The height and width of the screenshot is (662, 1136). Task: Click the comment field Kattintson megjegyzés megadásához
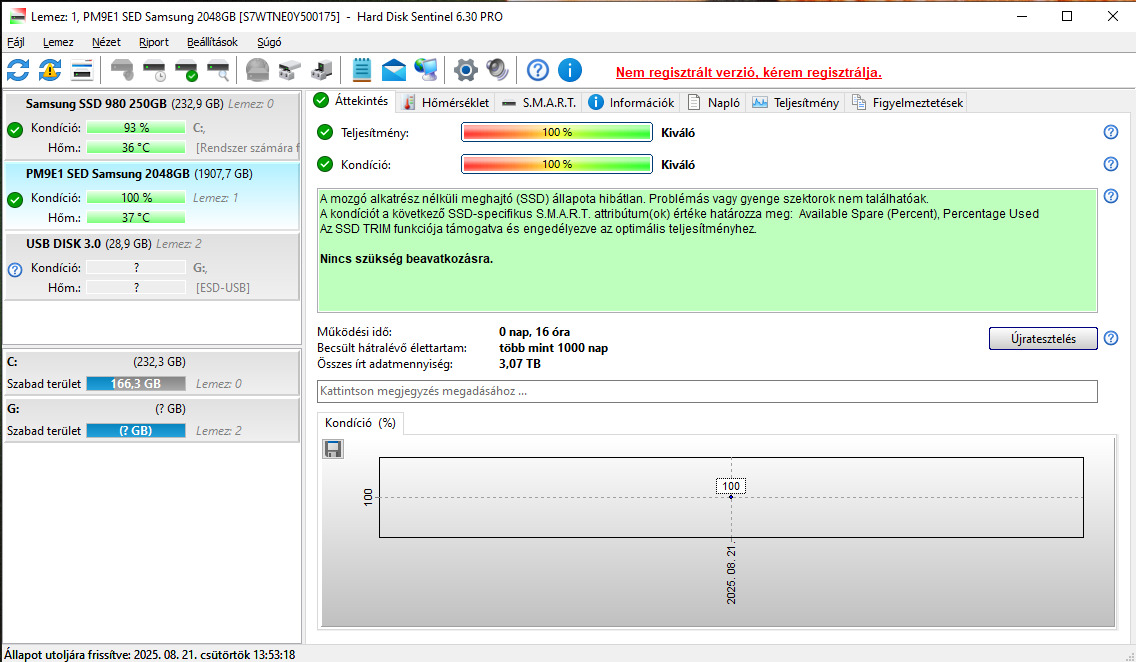[x=707, y=391]
